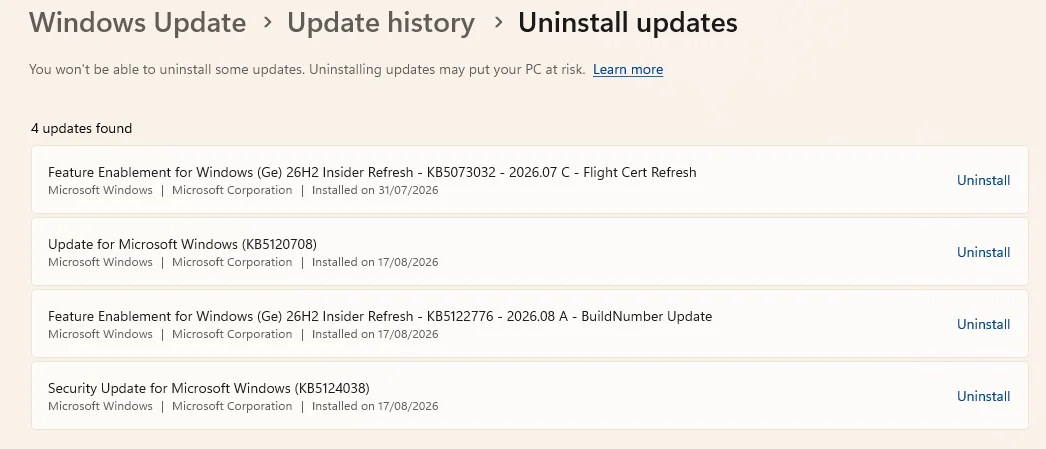Select the Security Update (KB5124038) entry title
1046x449 pixels.
click(x=209, y=388)
